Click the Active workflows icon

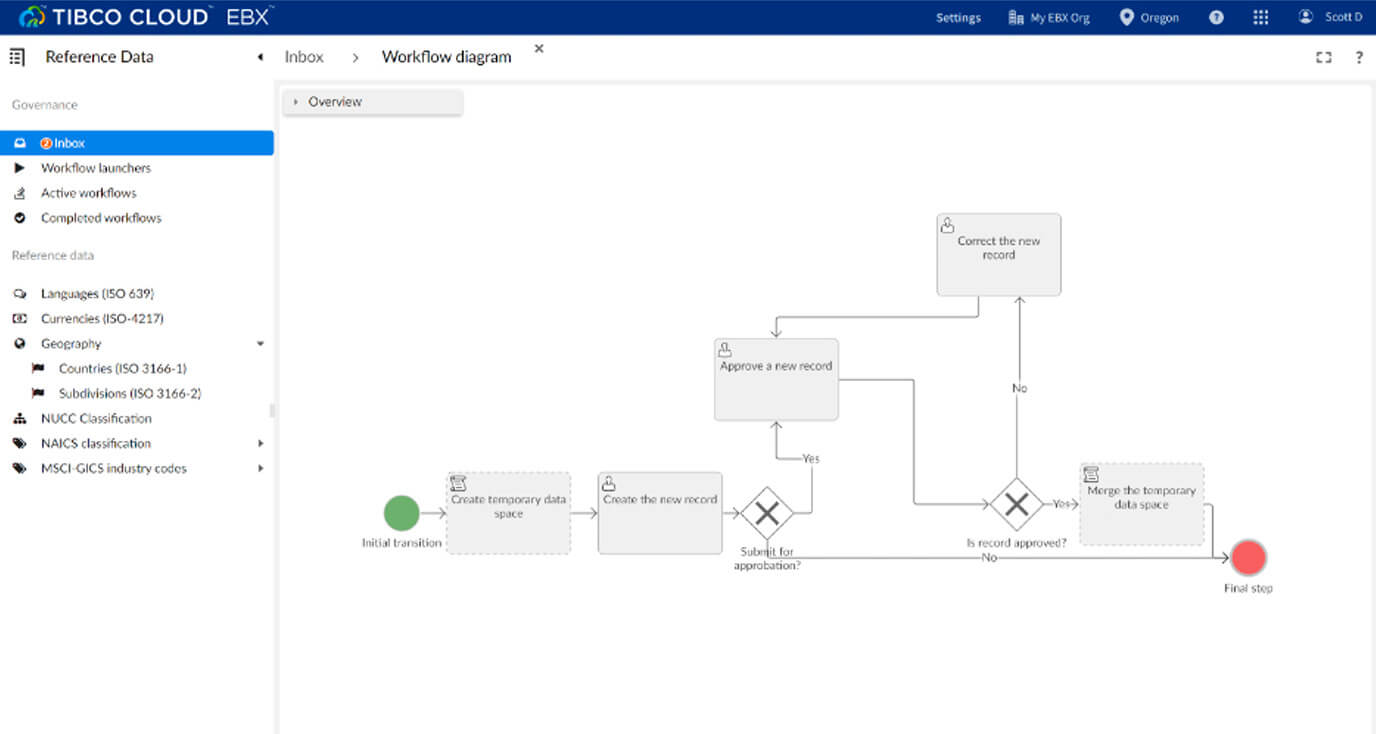pos(20,193)
